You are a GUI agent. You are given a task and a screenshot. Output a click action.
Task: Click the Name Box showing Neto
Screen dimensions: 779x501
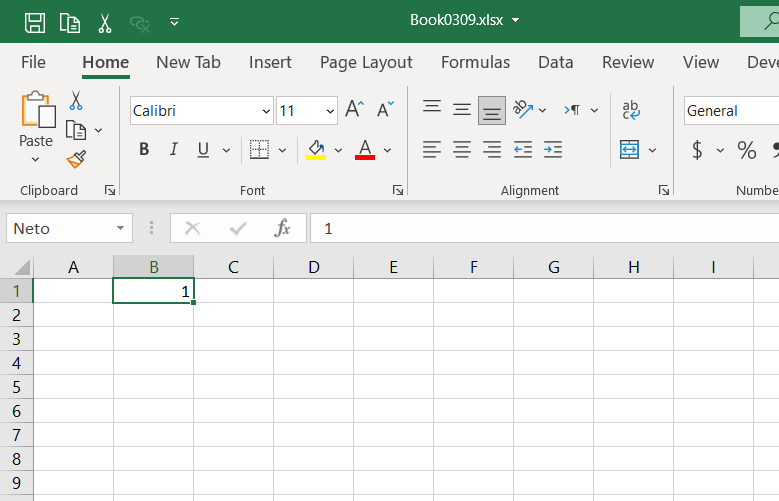point(62,229)
